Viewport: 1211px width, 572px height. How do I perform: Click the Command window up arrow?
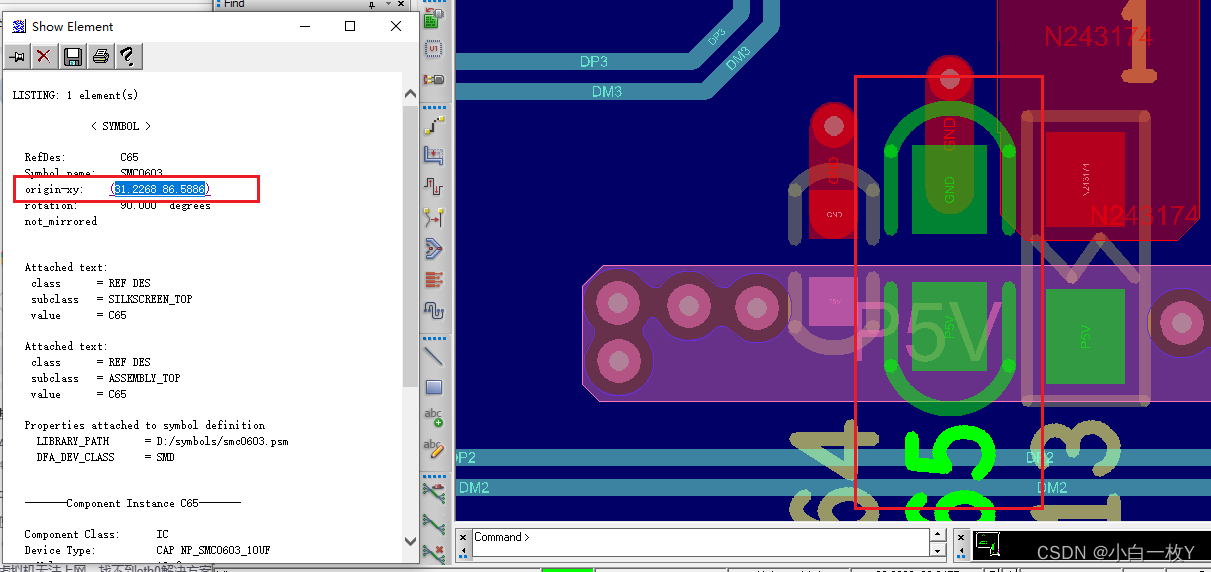[937, 535]
